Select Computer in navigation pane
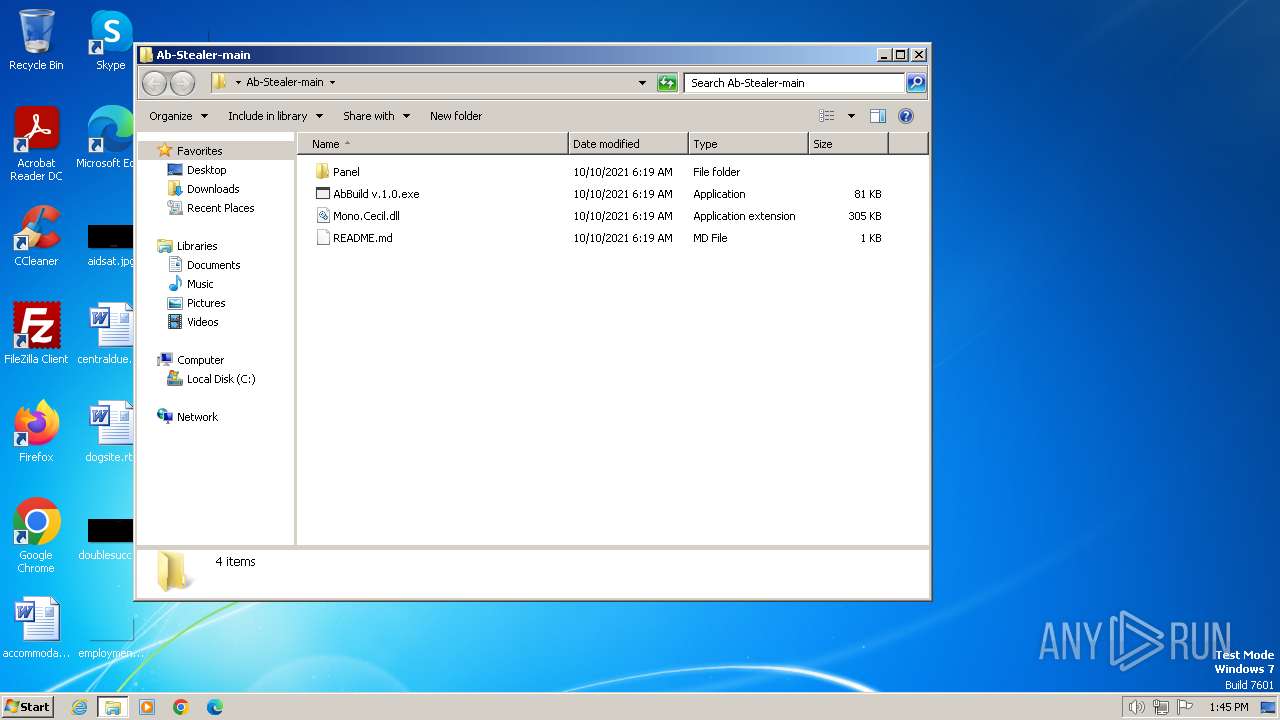 tap(200, 360)
